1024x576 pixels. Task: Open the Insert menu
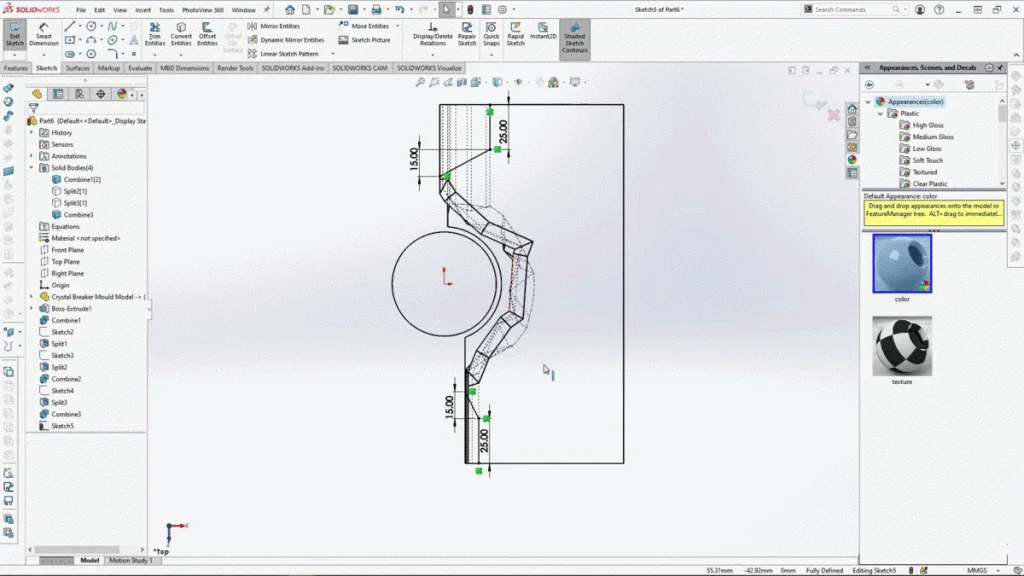coord(143,10)
